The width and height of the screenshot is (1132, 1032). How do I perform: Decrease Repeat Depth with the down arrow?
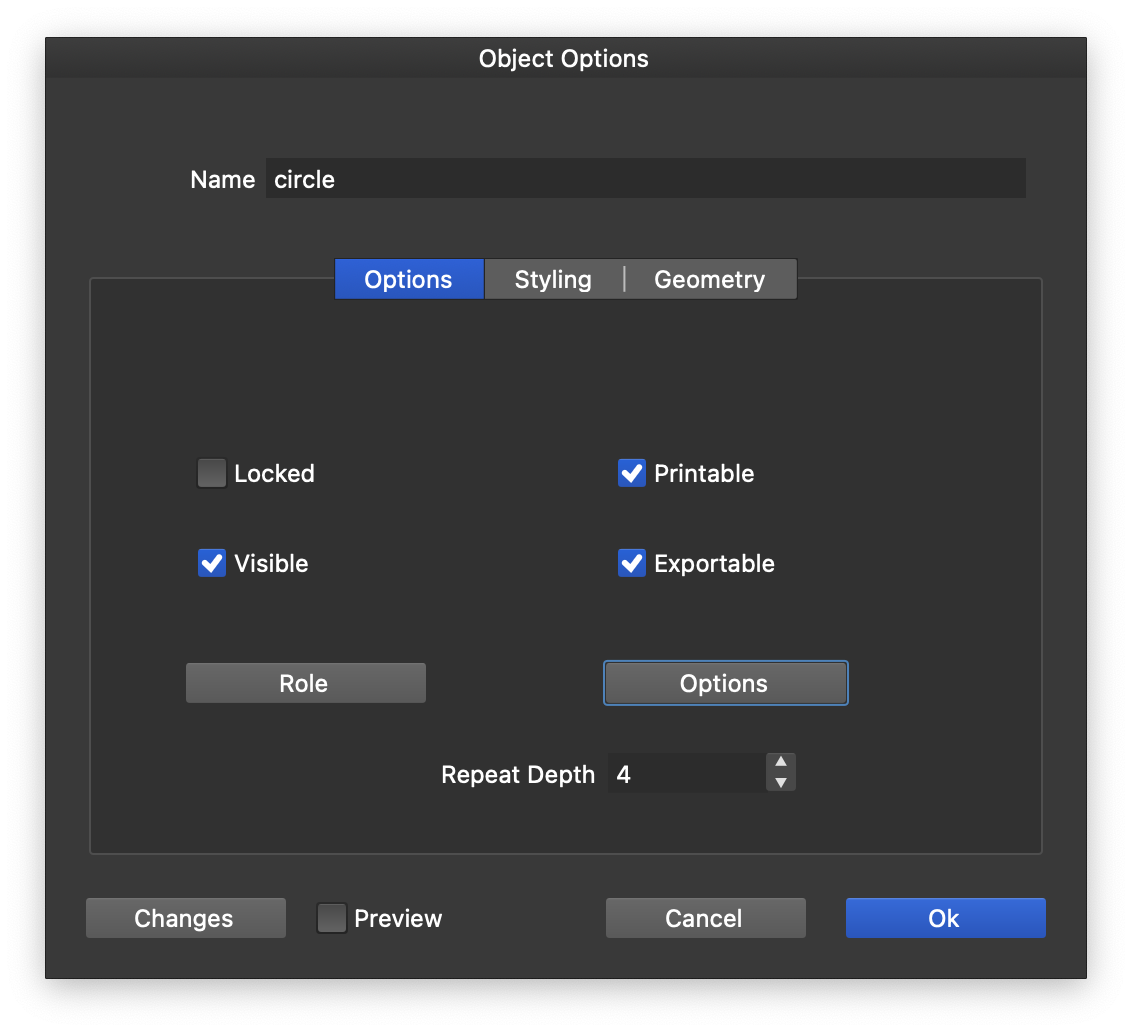point(781,783)
